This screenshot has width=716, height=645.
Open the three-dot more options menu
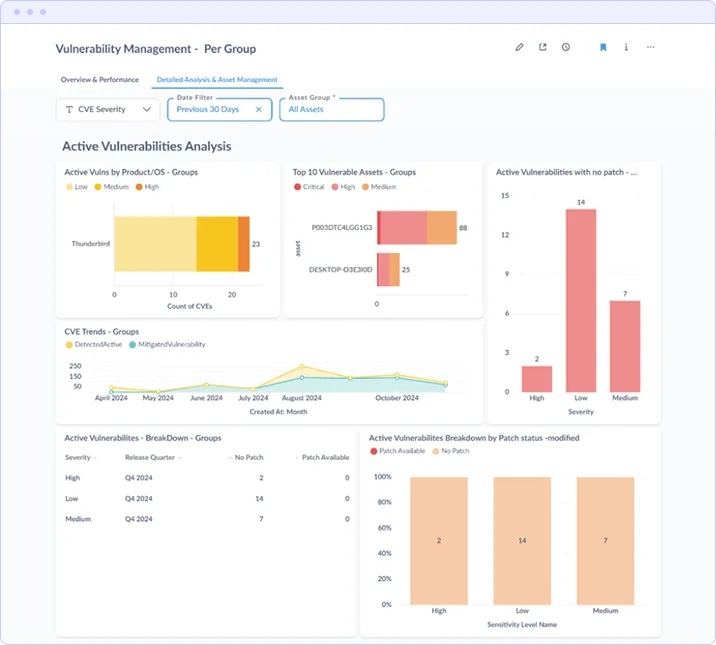pos(650,47)
